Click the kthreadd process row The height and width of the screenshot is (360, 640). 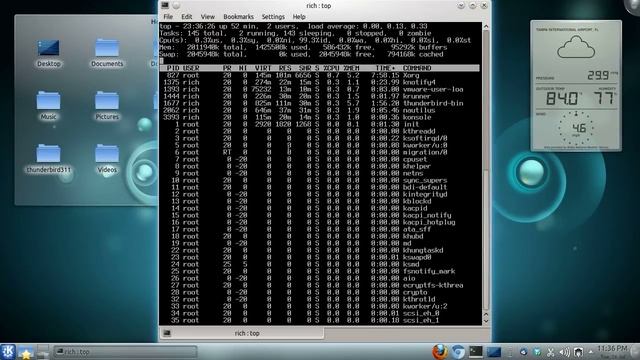tap(319, 131)
